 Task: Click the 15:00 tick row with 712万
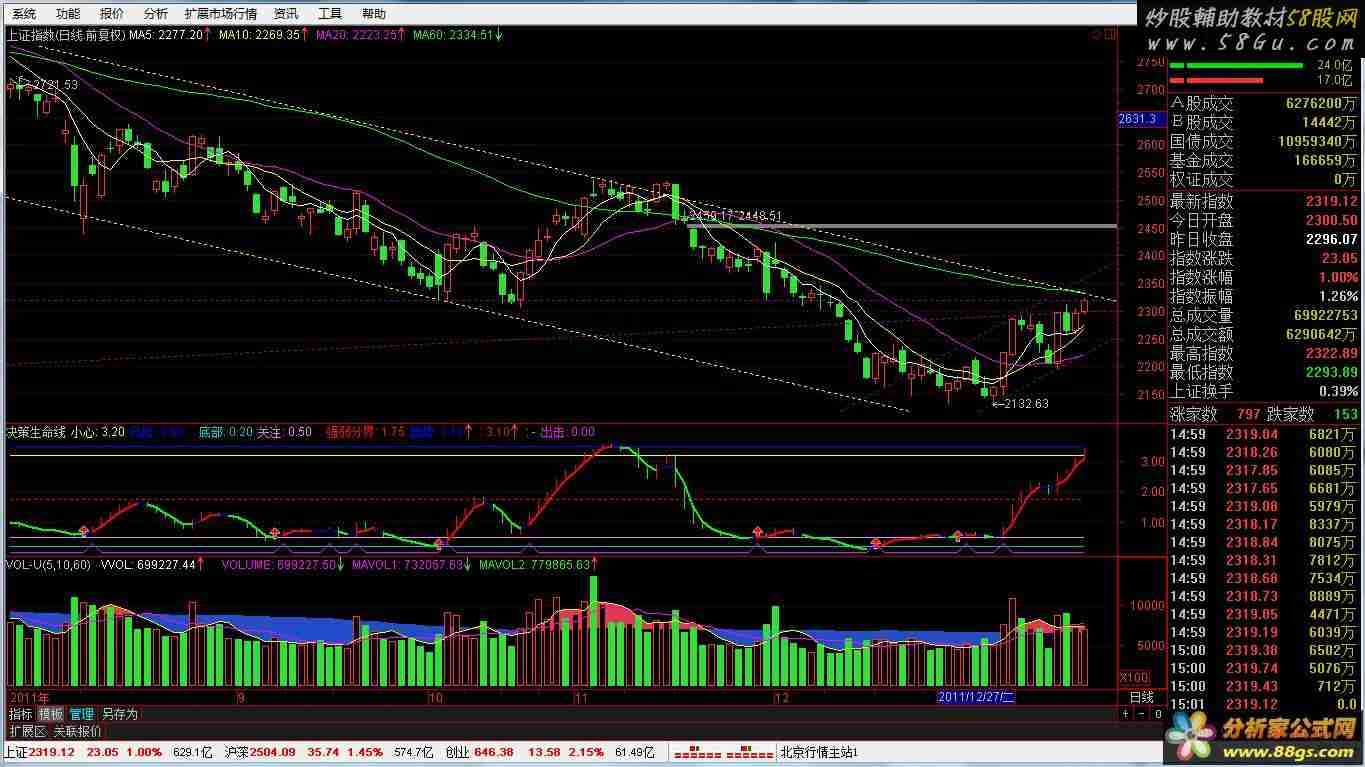[x=1265, y=686]
